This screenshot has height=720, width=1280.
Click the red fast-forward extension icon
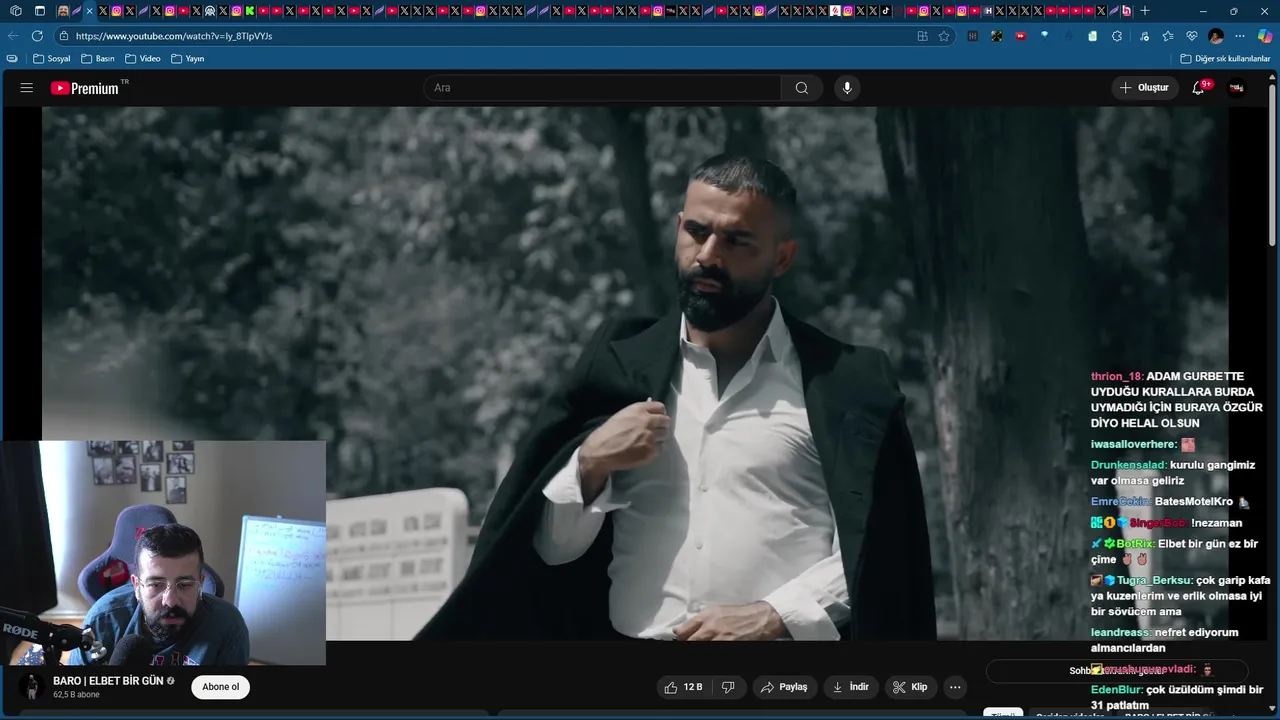(1020, 36)
